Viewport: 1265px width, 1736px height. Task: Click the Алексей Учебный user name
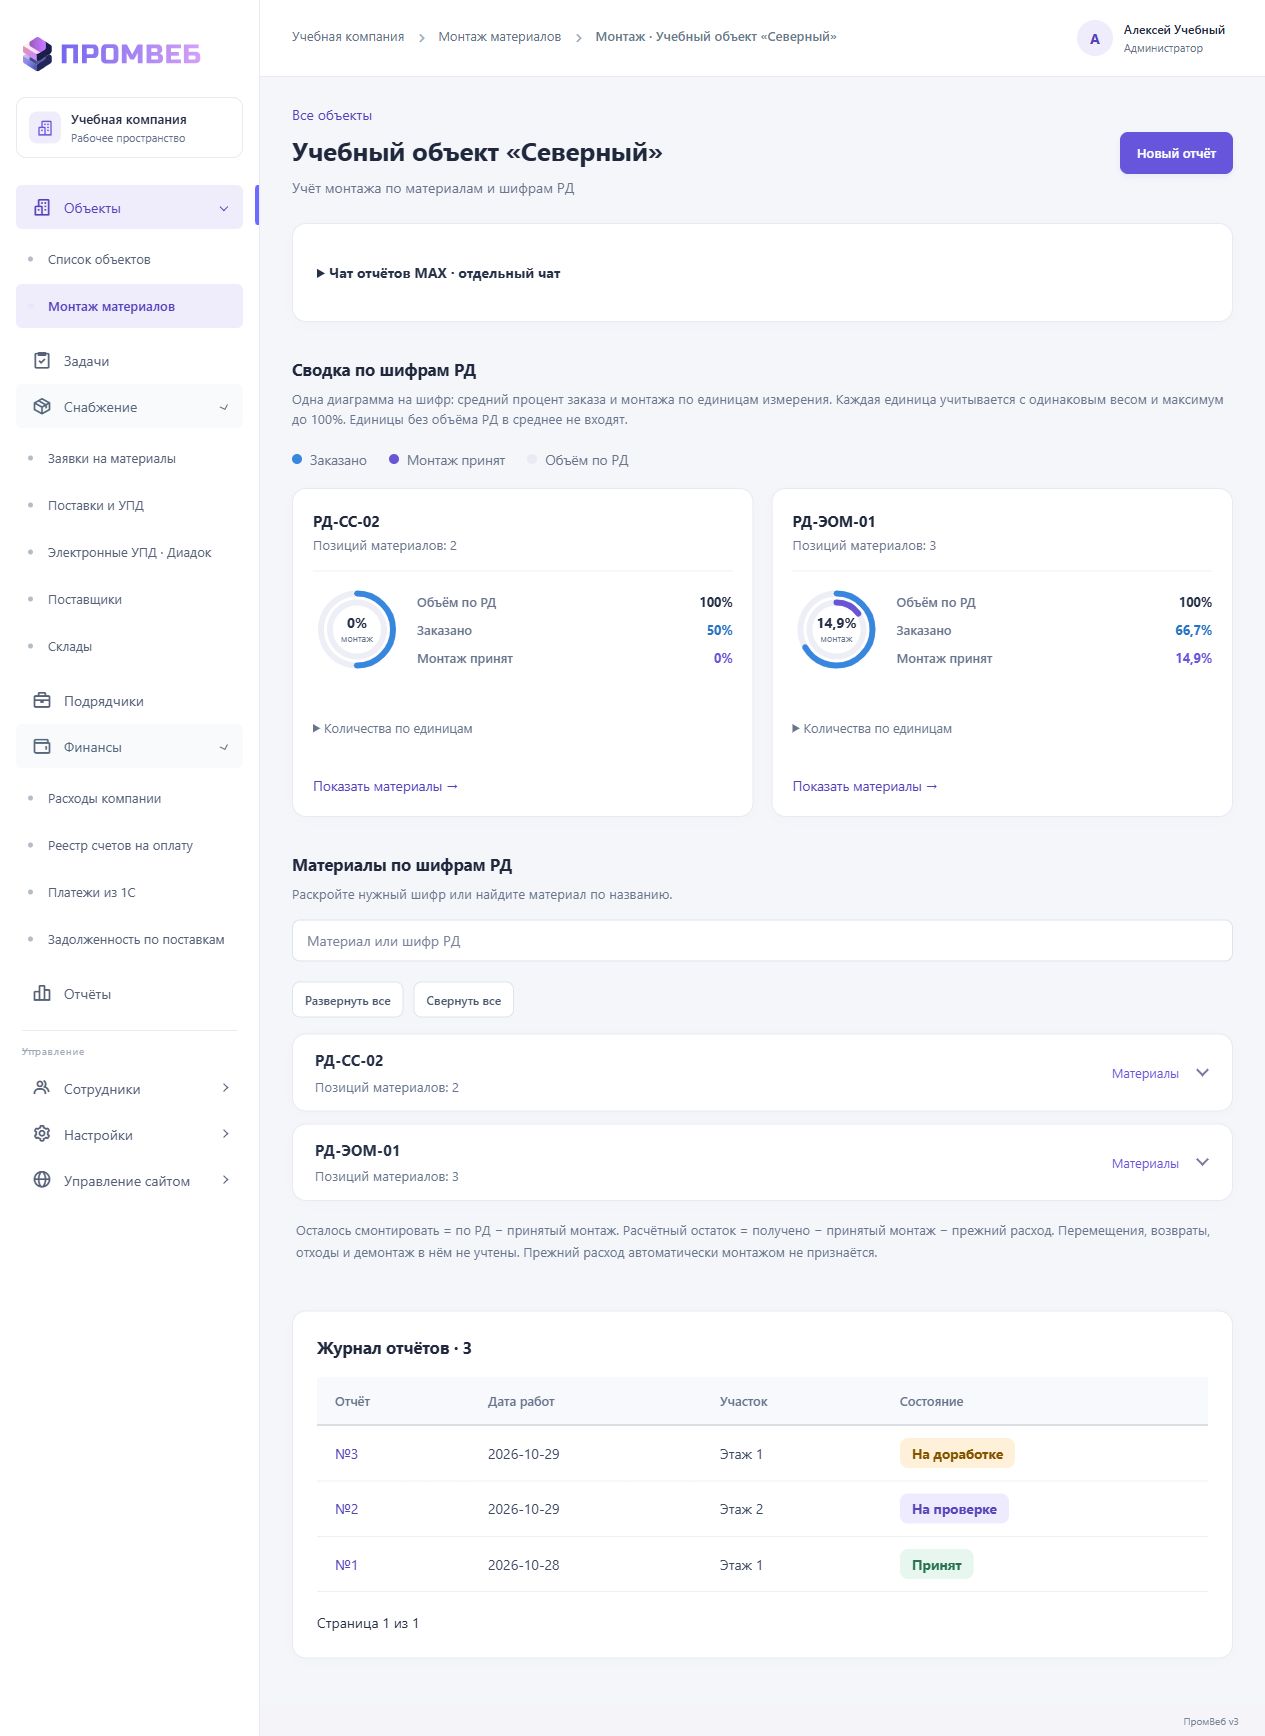tap(1174, 30)
